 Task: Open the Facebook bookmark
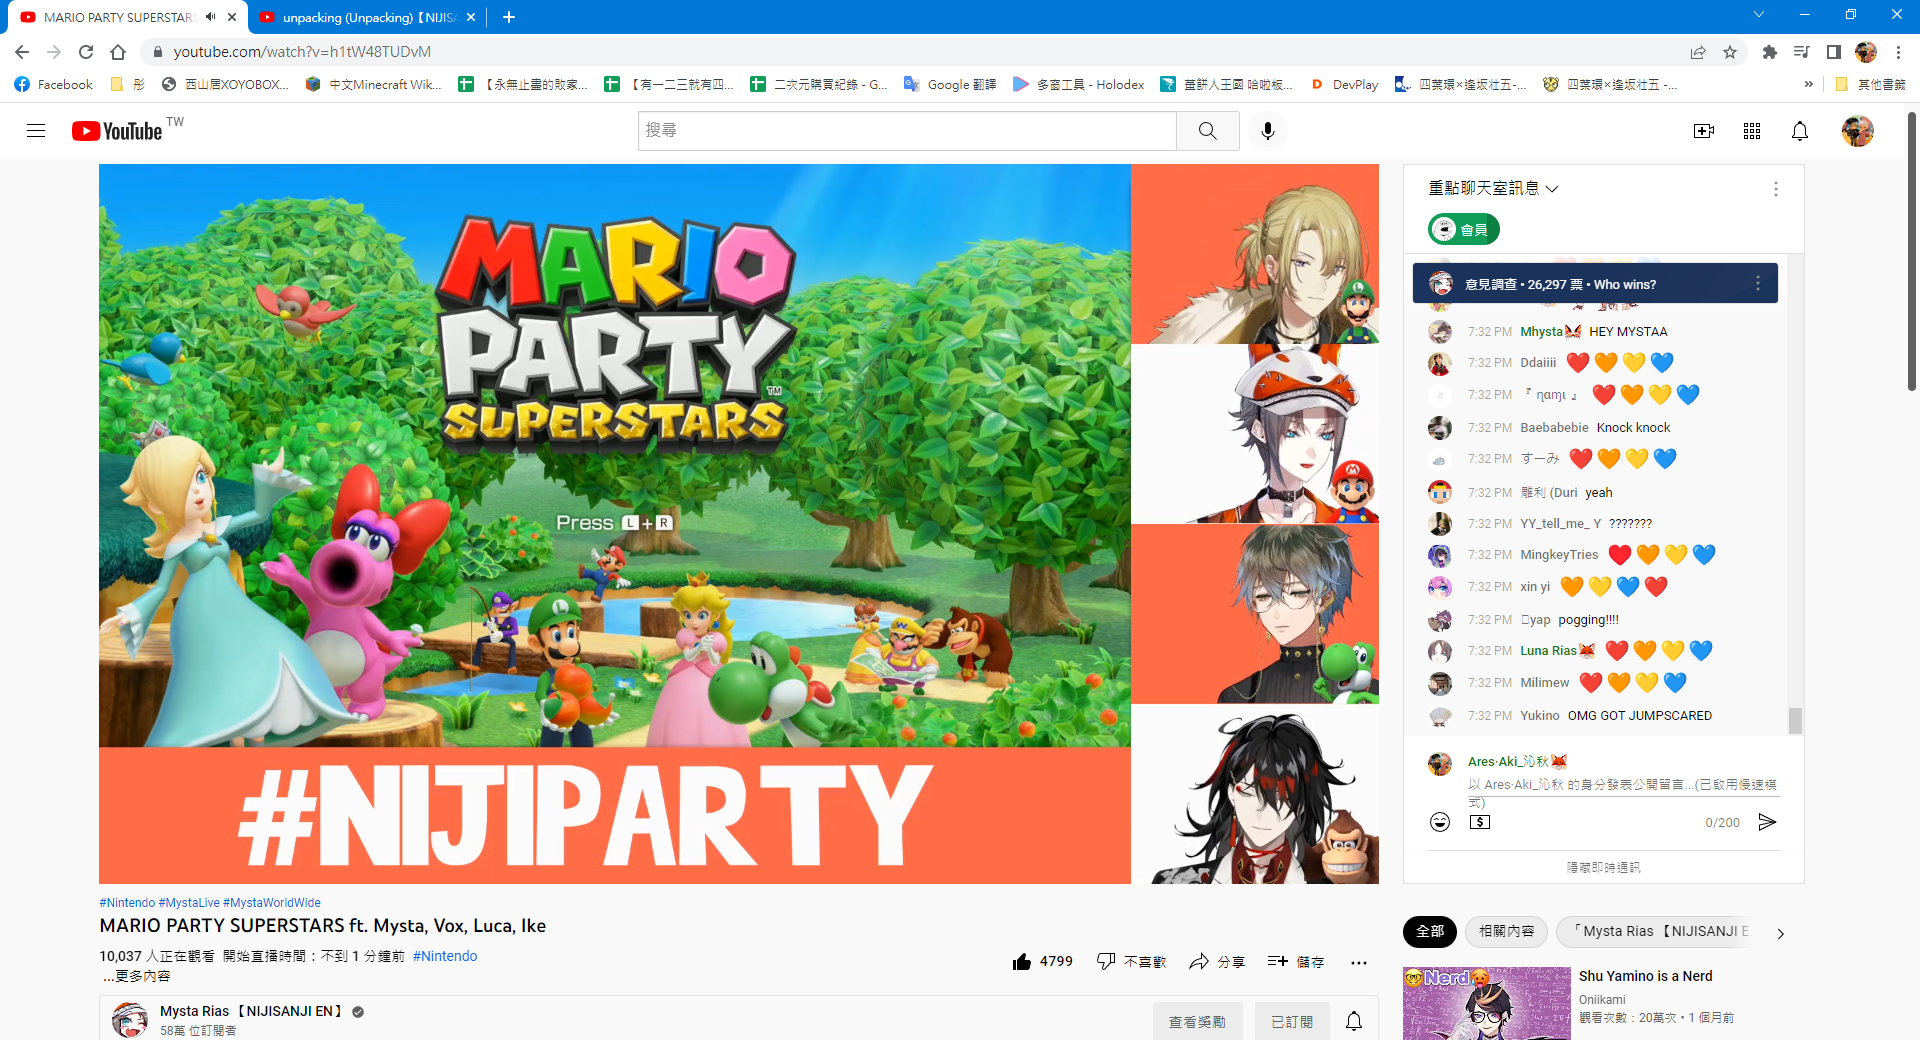[54, 85]
